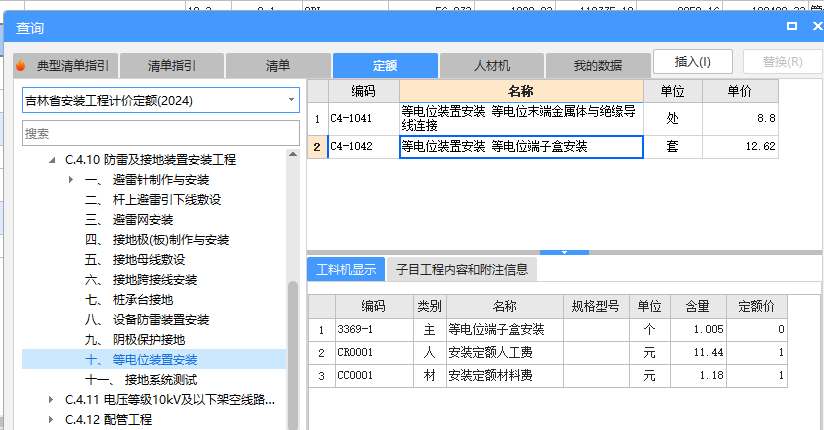Select 八、设备防雷装置安装 tree item
This screenshot has height=430, width=824.
[147, 320]
